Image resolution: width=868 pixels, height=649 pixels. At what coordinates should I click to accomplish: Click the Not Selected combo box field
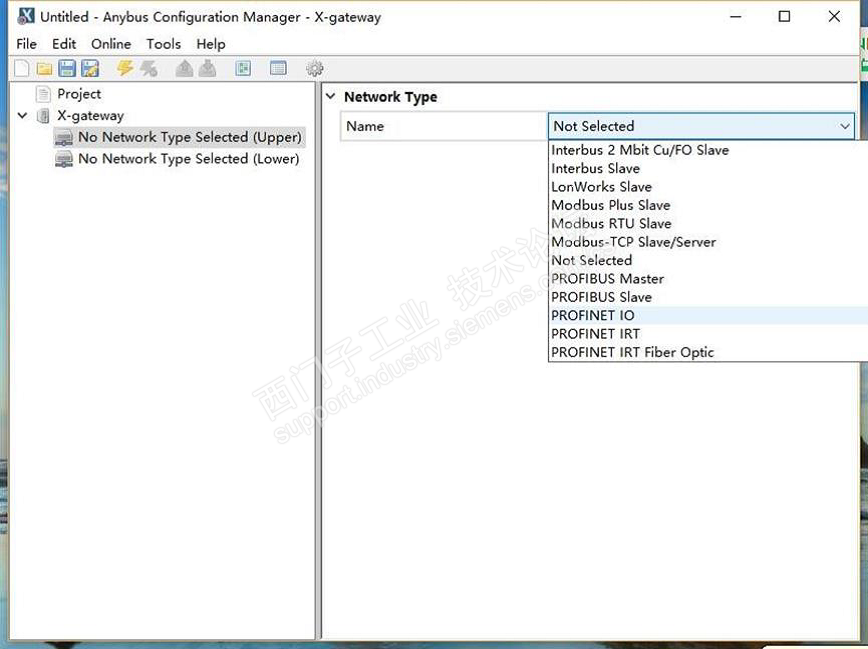coord(701,126)
